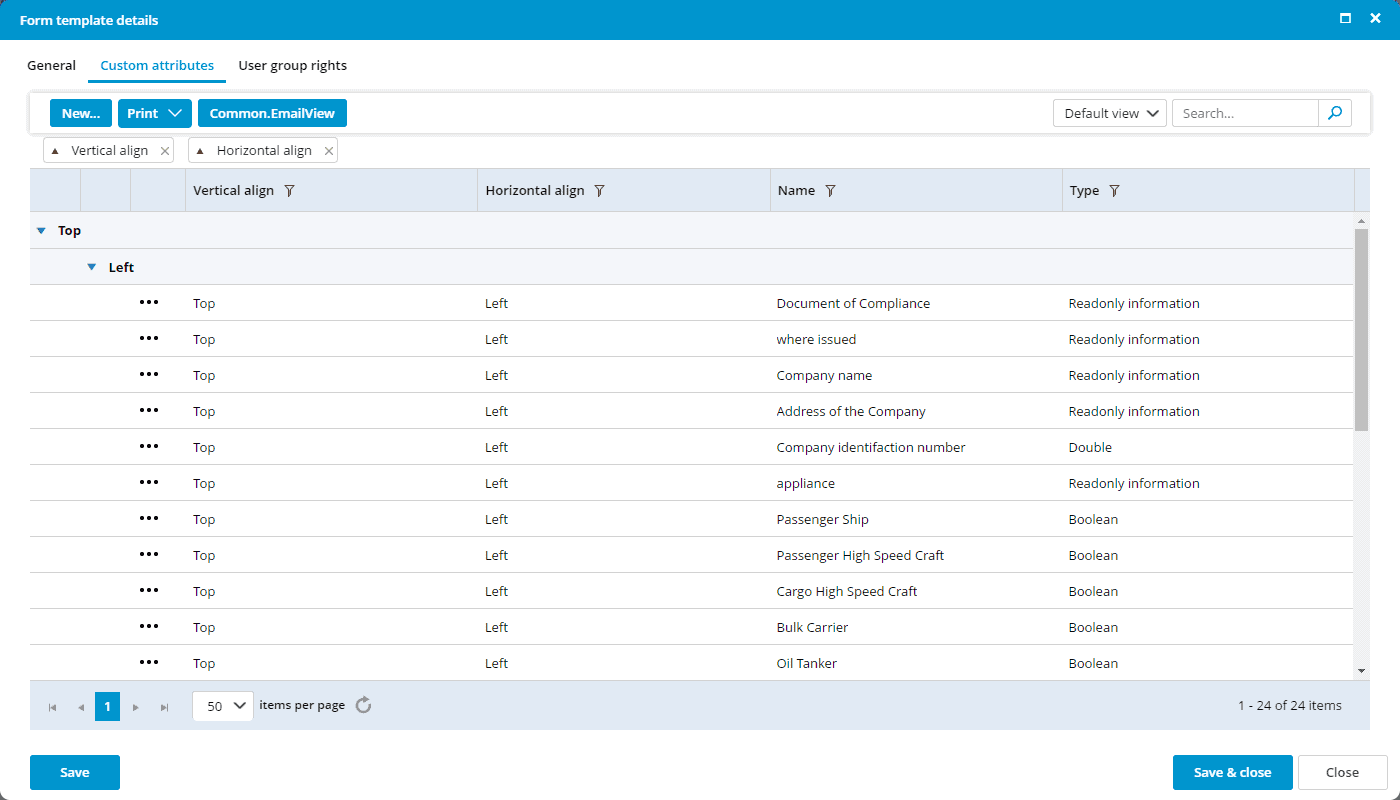Switch to User group rights tab
1400x800 pixels.
click(292, 66)
